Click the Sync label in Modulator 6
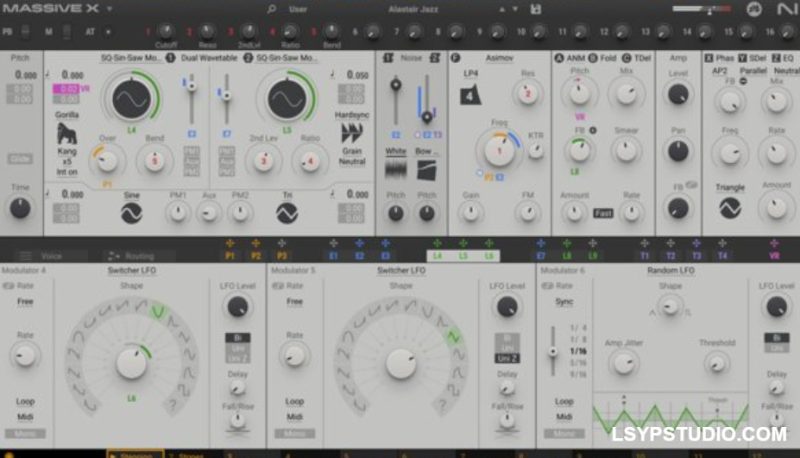 point(564,301)
